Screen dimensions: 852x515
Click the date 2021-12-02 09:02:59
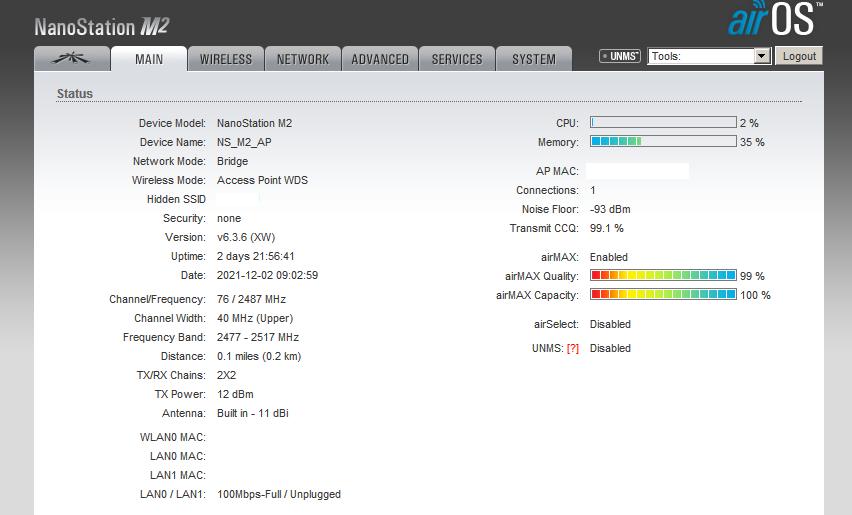267,275
